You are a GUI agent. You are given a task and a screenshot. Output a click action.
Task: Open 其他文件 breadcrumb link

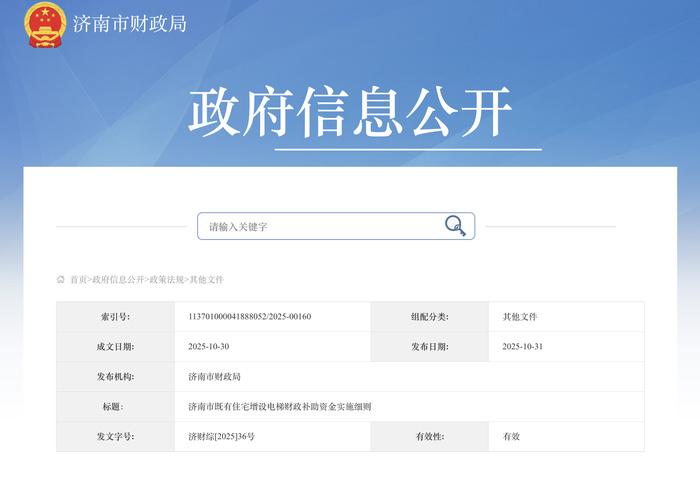click(206, 280)
